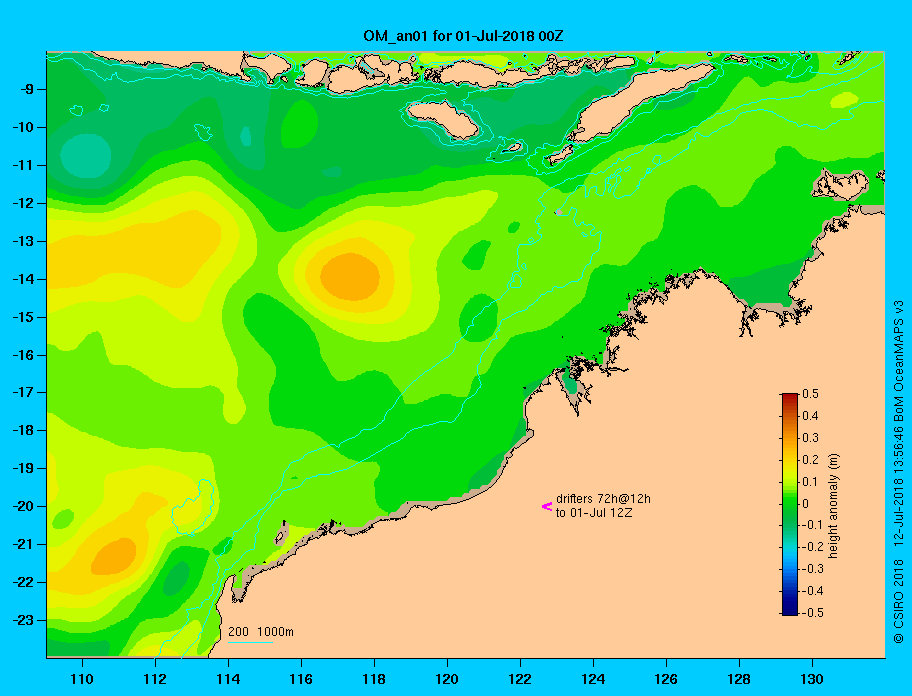
Task: Click the 0.4 color bar value
Action: click(x=810, y=416)
